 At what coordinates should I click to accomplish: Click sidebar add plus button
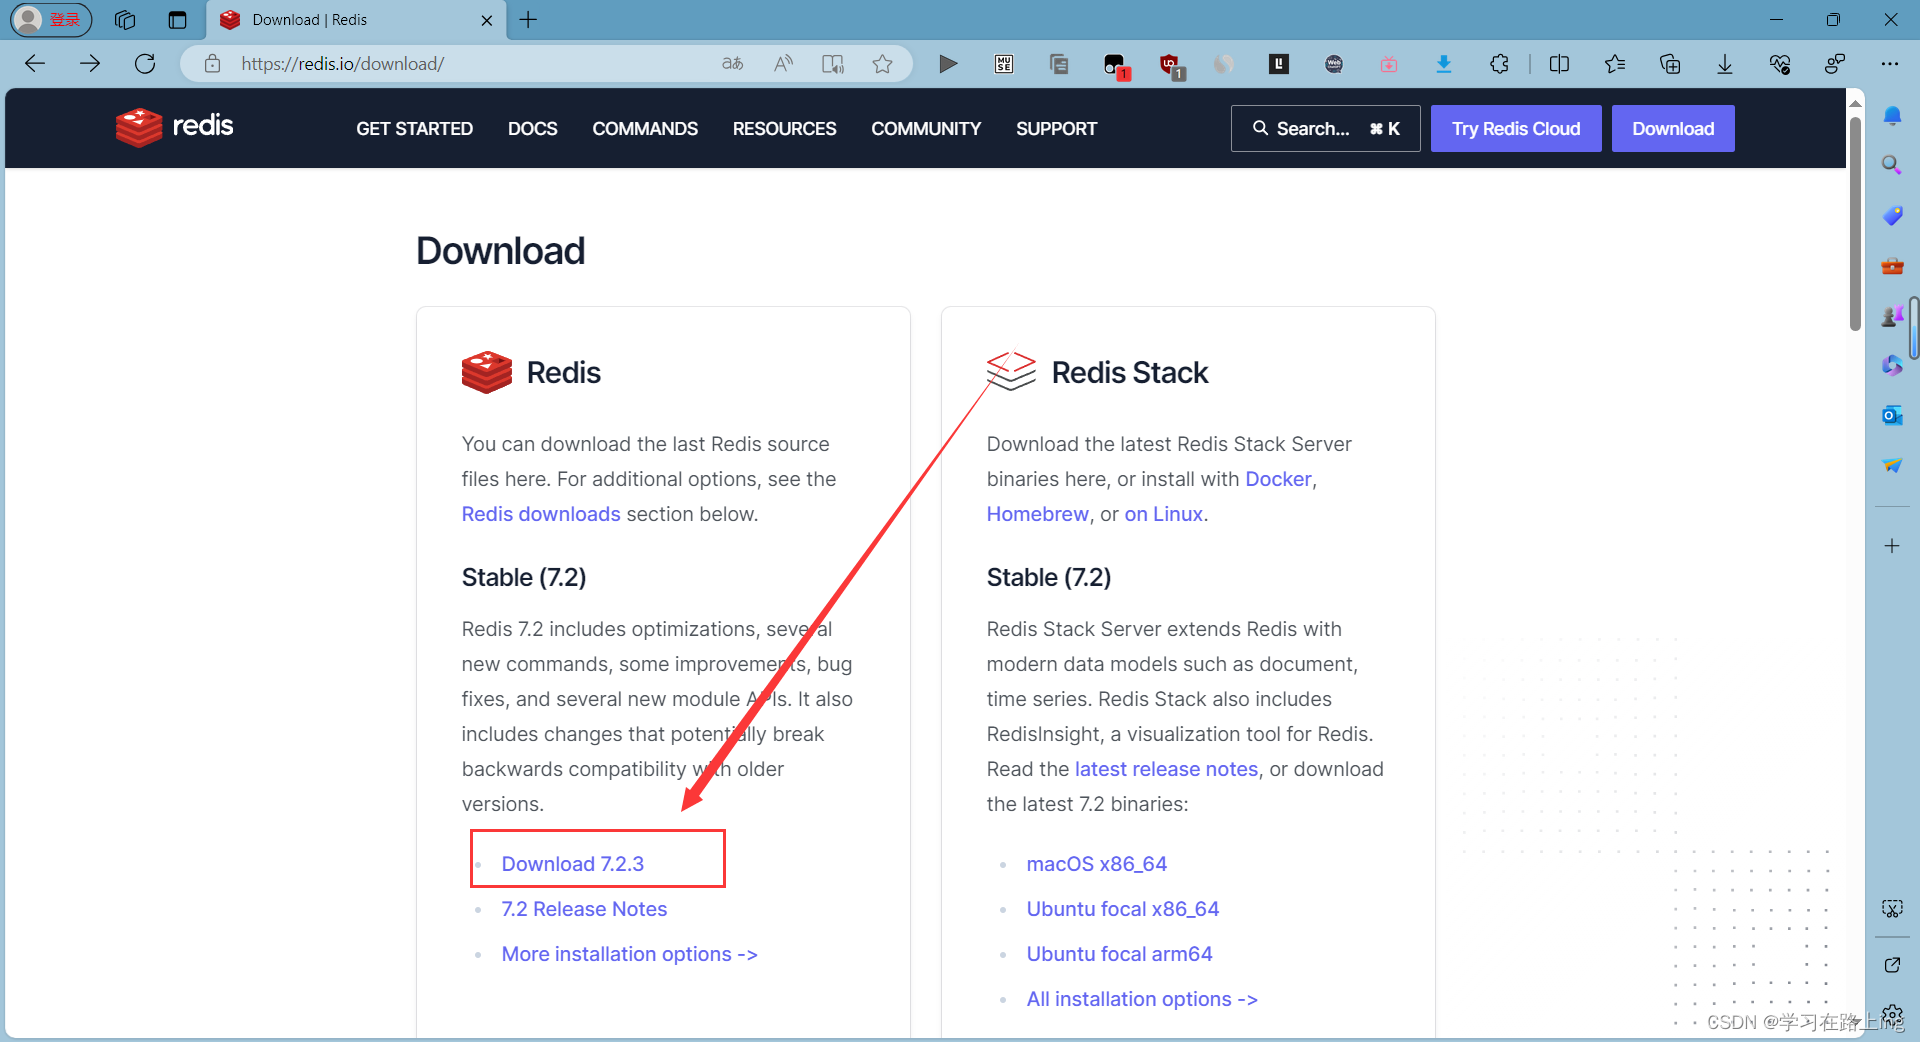click(x=1892, y=546)
